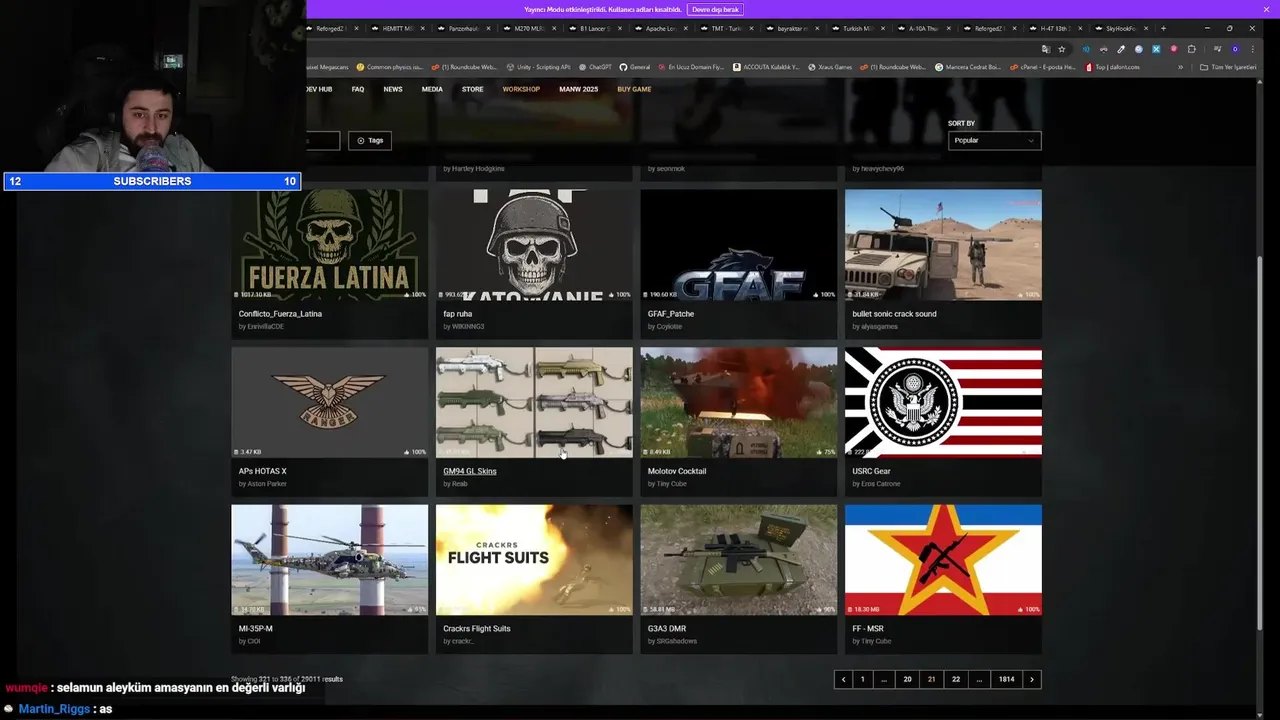Viewport: 1280px width, 720px height.
Task: Open the browser profile avatar
Action: pos(1235,49)
